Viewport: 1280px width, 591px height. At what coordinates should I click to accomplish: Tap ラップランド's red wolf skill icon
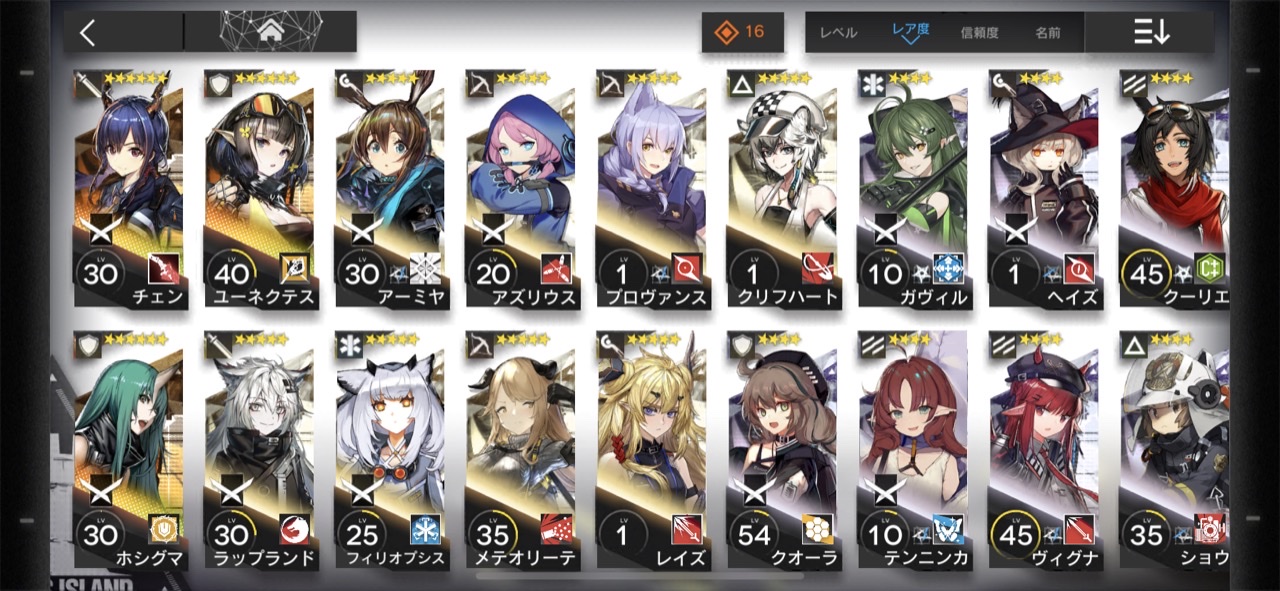295,529
